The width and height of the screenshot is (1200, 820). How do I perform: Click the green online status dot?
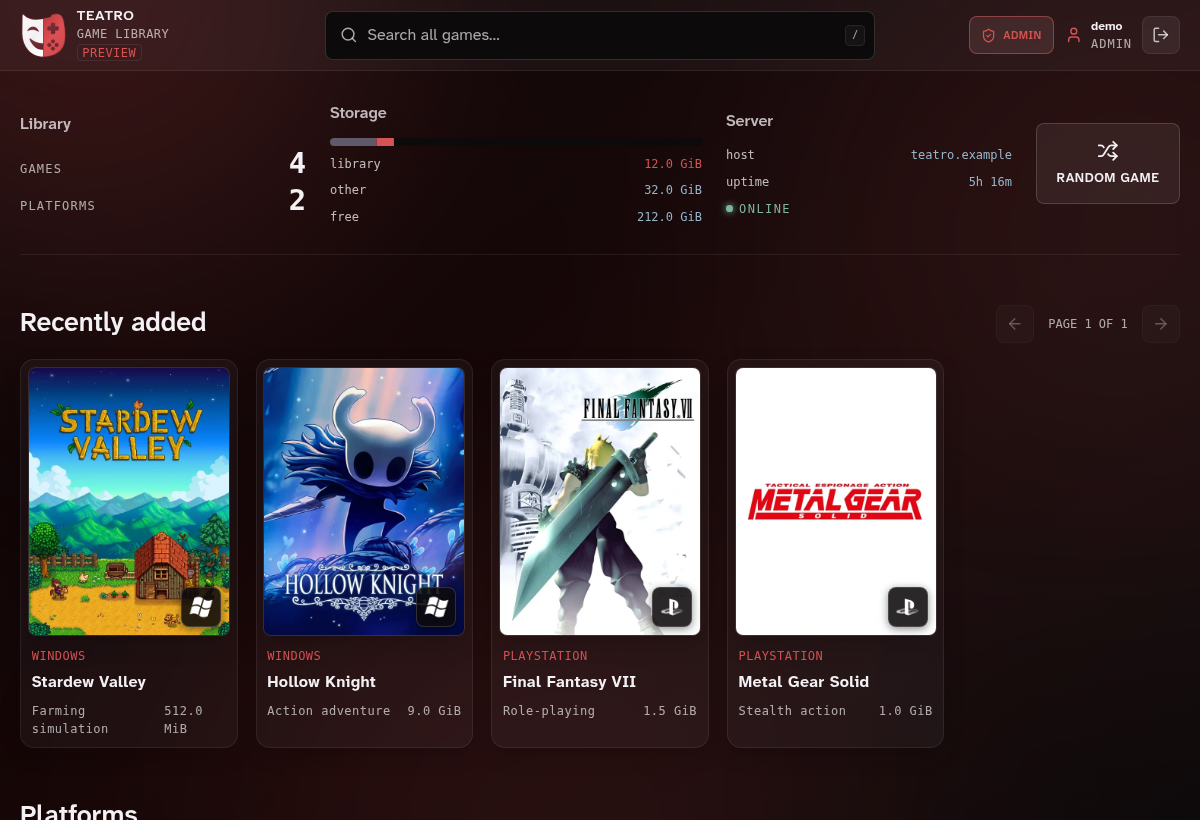click(x=730, y=209)
